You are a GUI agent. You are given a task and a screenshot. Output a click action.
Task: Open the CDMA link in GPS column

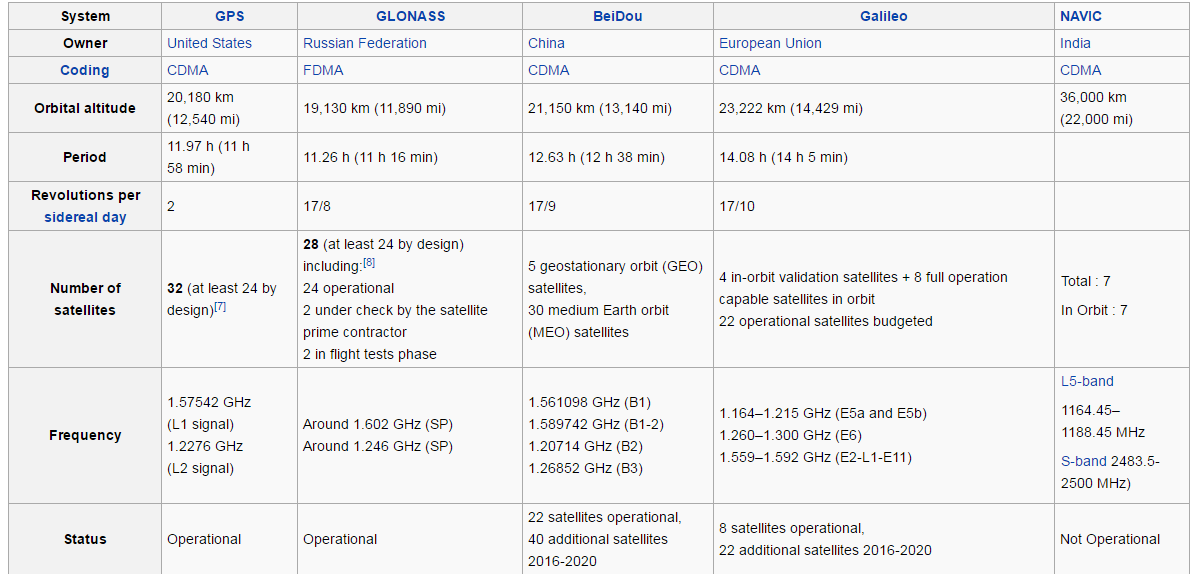(188, 70)
